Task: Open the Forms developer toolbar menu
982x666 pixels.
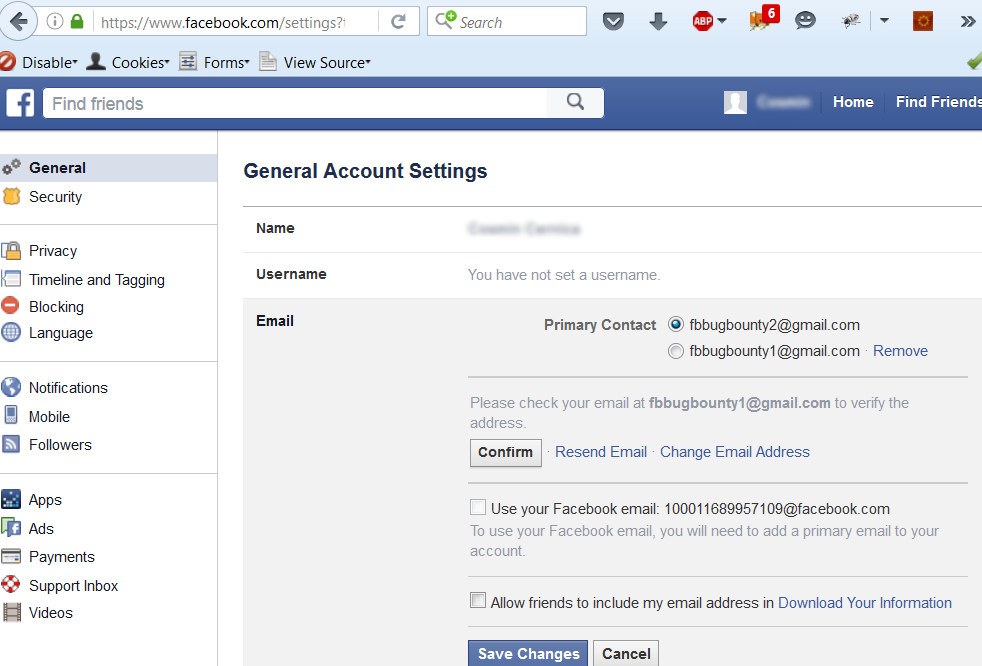Action: tap(214, 62)
